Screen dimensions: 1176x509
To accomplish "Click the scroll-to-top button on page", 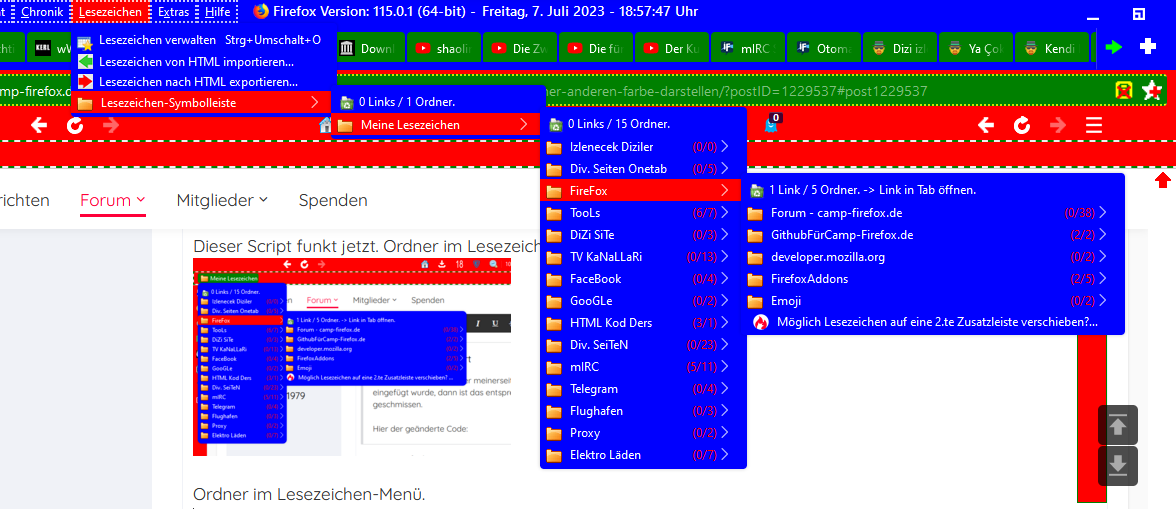I will pyautogui.click(x=1118, y=425).
